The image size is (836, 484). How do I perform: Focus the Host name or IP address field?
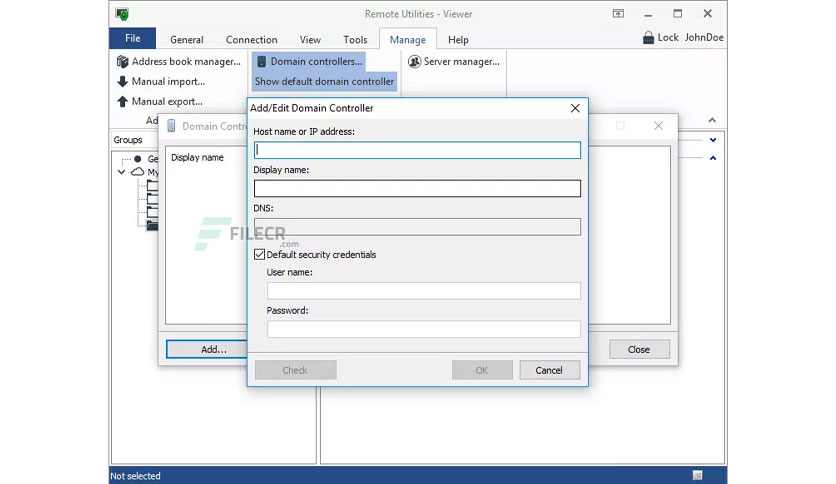tap(417, 150)
